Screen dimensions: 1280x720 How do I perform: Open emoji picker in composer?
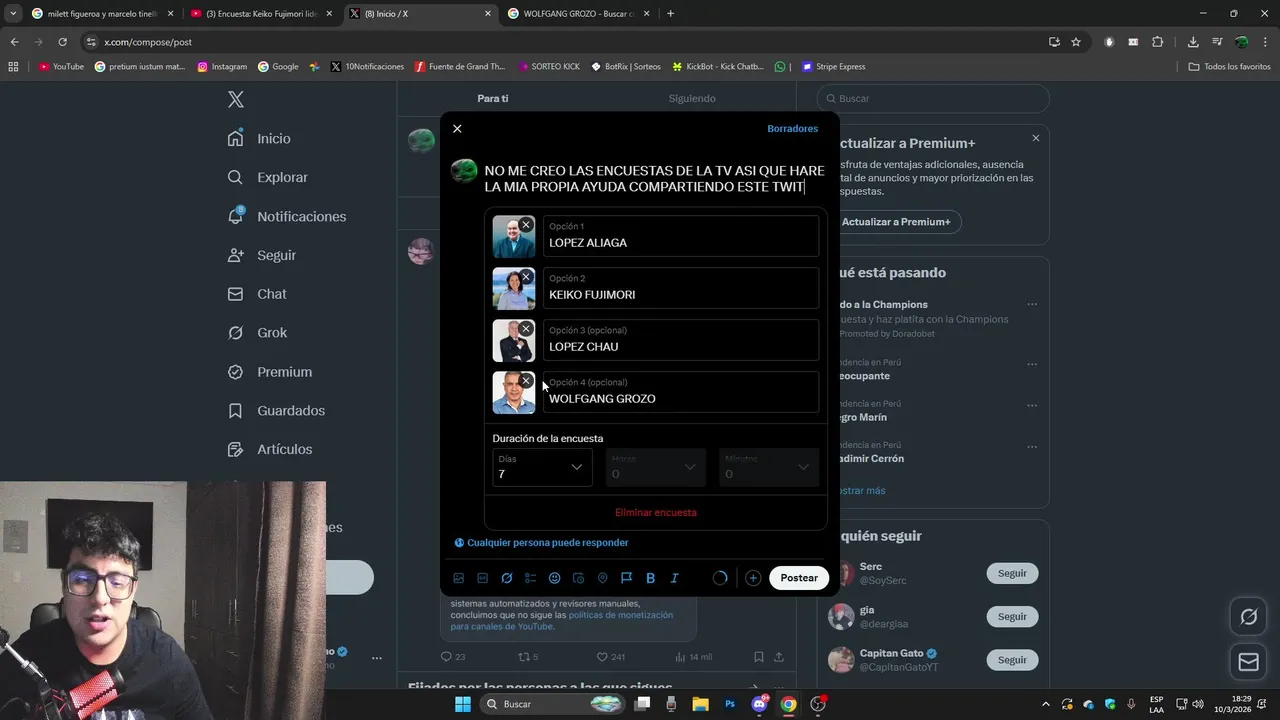tap(555, 578)
